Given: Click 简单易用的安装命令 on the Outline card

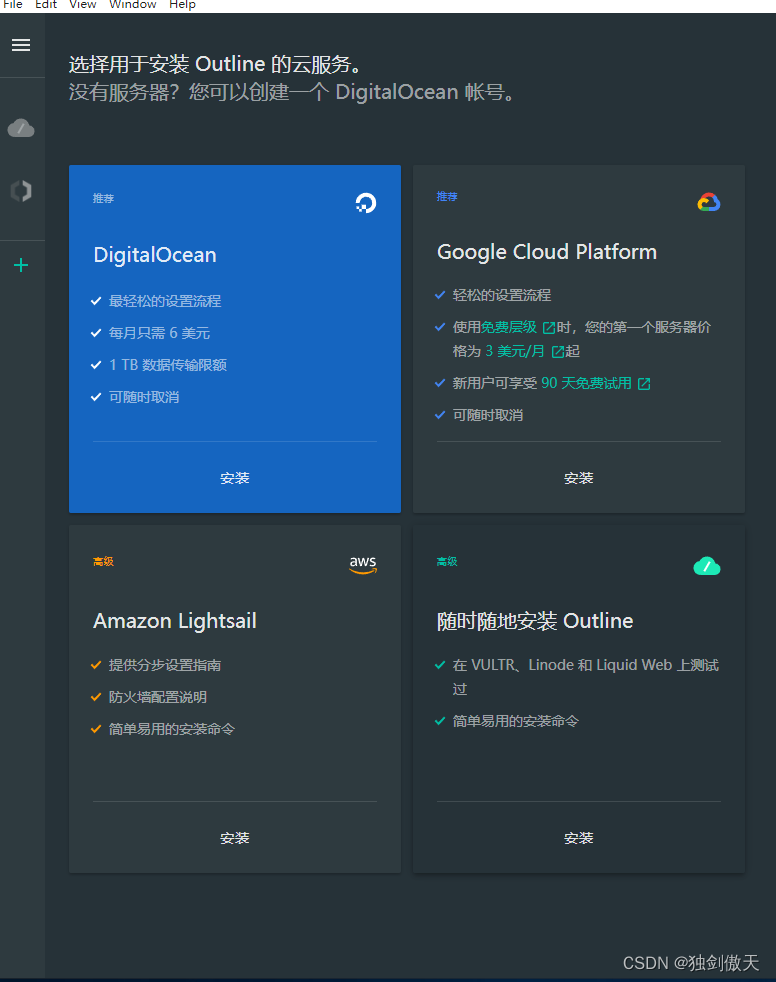Looking at the screenshot, I should 515,721.
